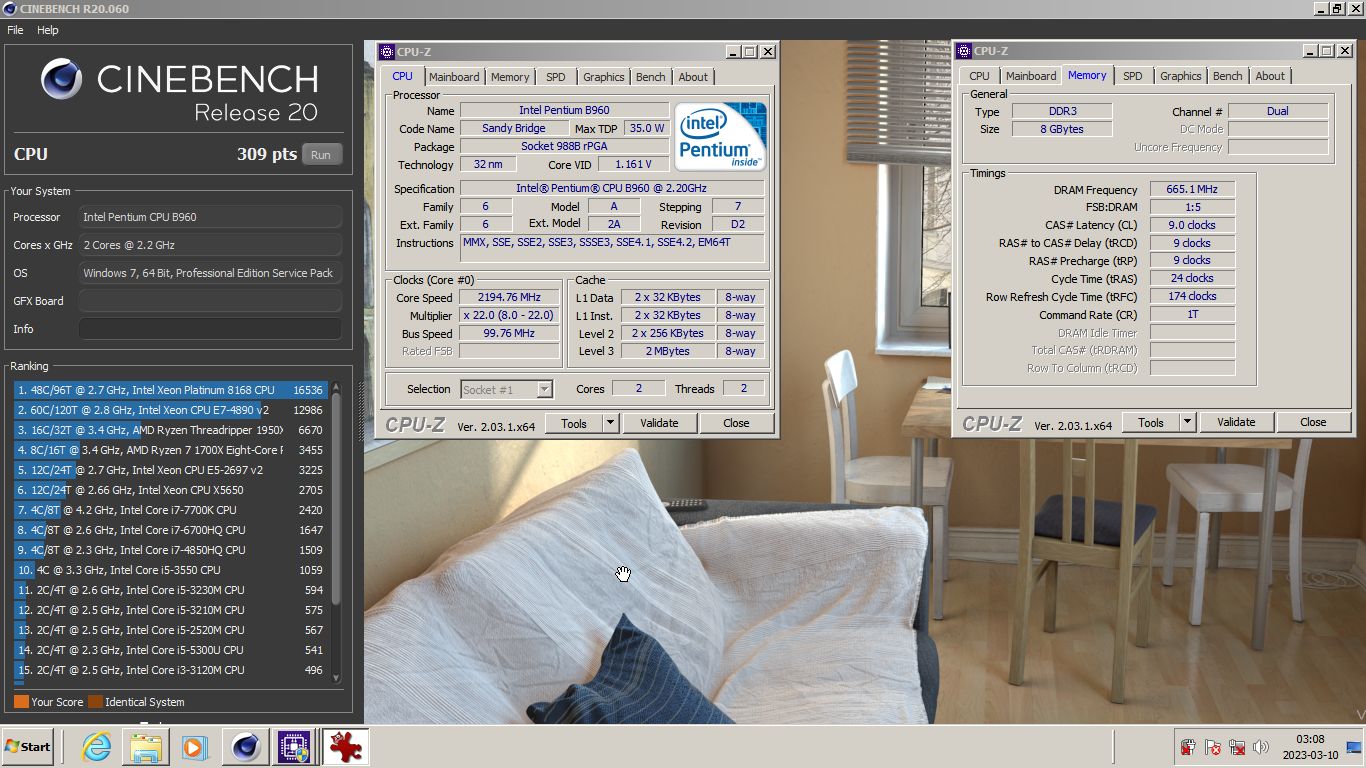Run the CPU benchmark
This screenshot has width=1366, height=768.
(x=321, y=155)
